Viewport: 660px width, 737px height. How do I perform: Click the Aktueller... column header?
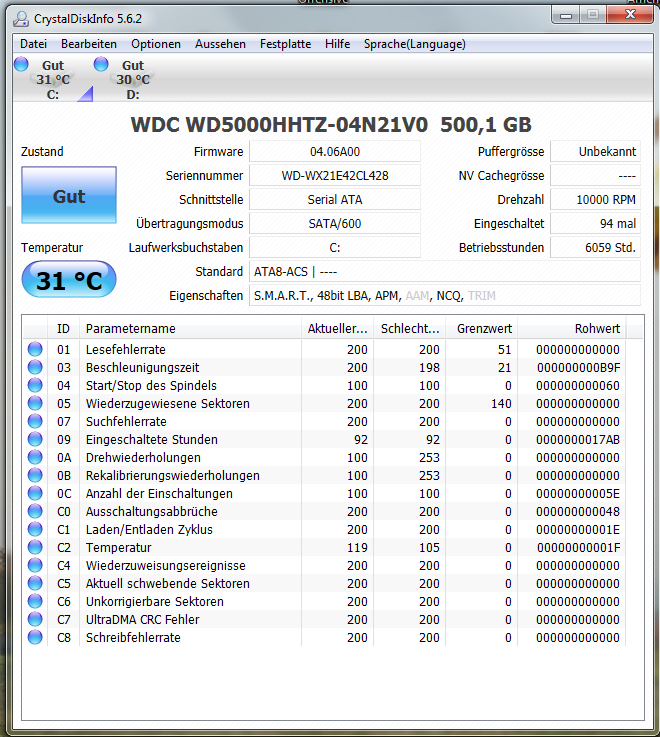coord(338,329)
